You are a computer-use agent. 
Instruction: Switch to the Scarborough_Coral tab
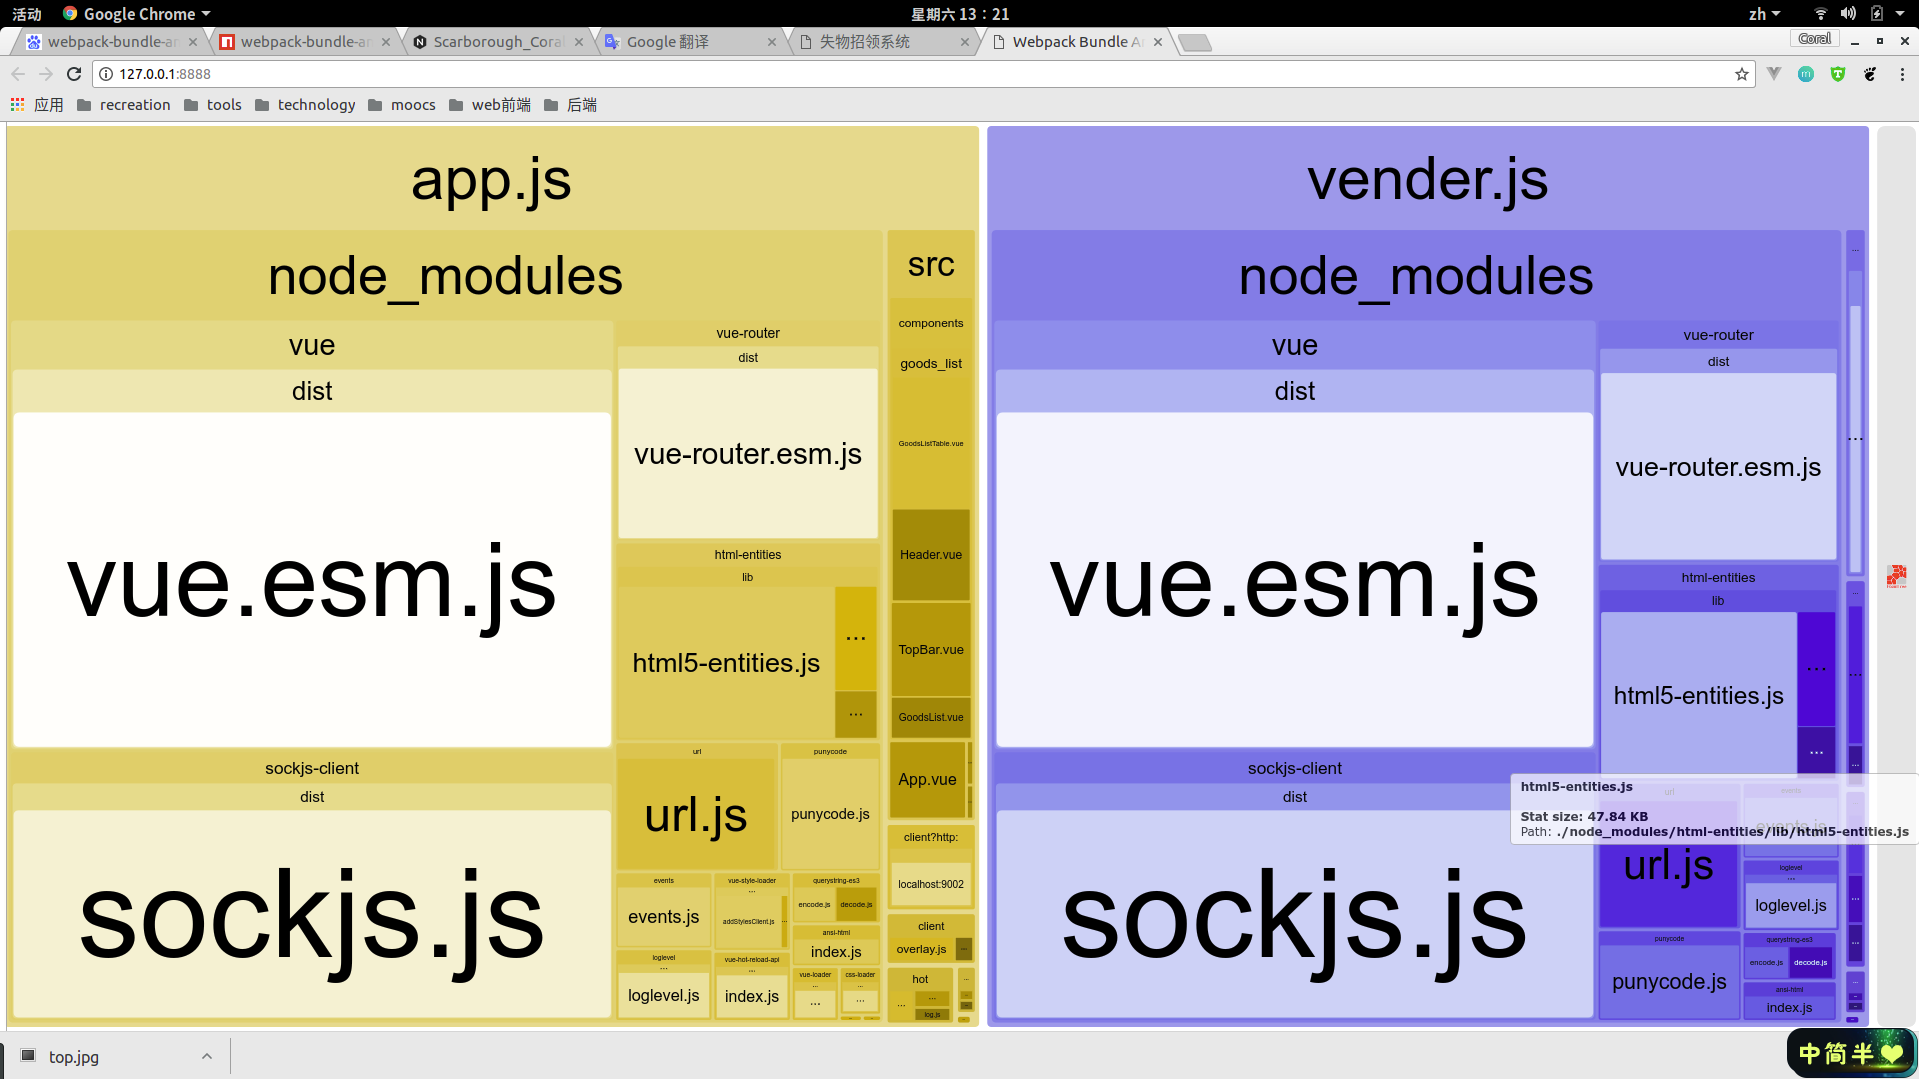[x=497, y=42]
